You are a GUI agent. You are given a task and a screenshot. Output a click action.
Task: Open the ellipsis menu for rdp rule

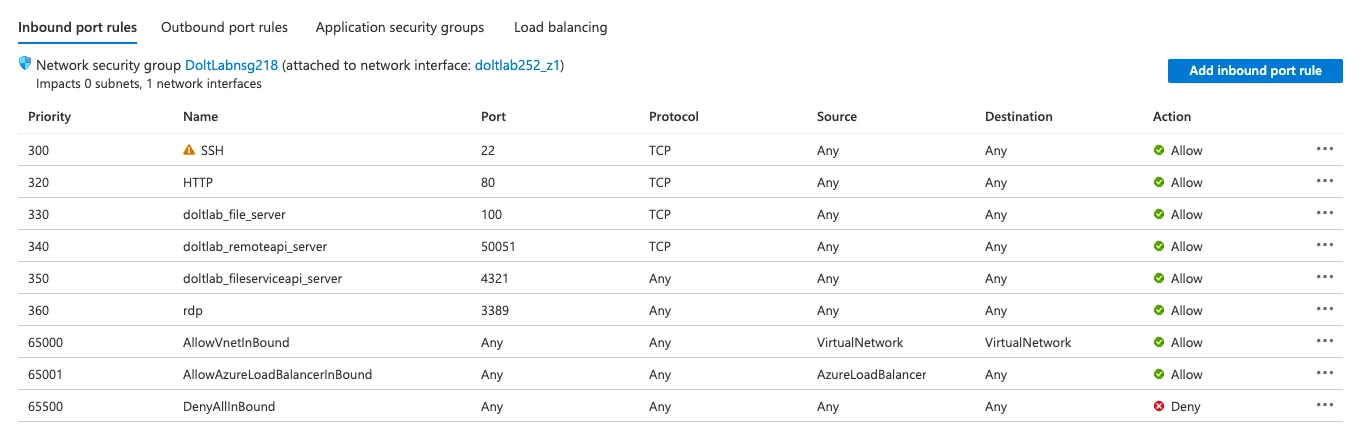click(1325, 309)
